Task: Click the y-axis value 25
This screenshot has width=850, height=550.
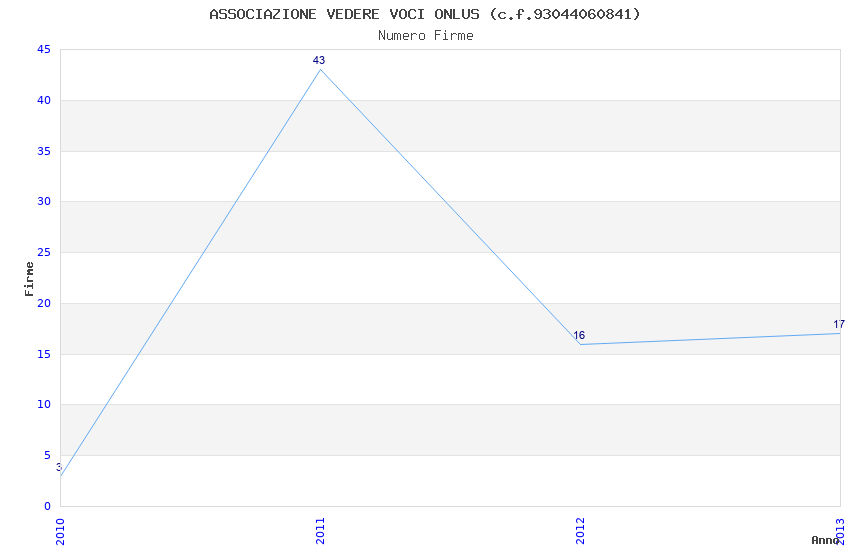Action: point(44,253)
